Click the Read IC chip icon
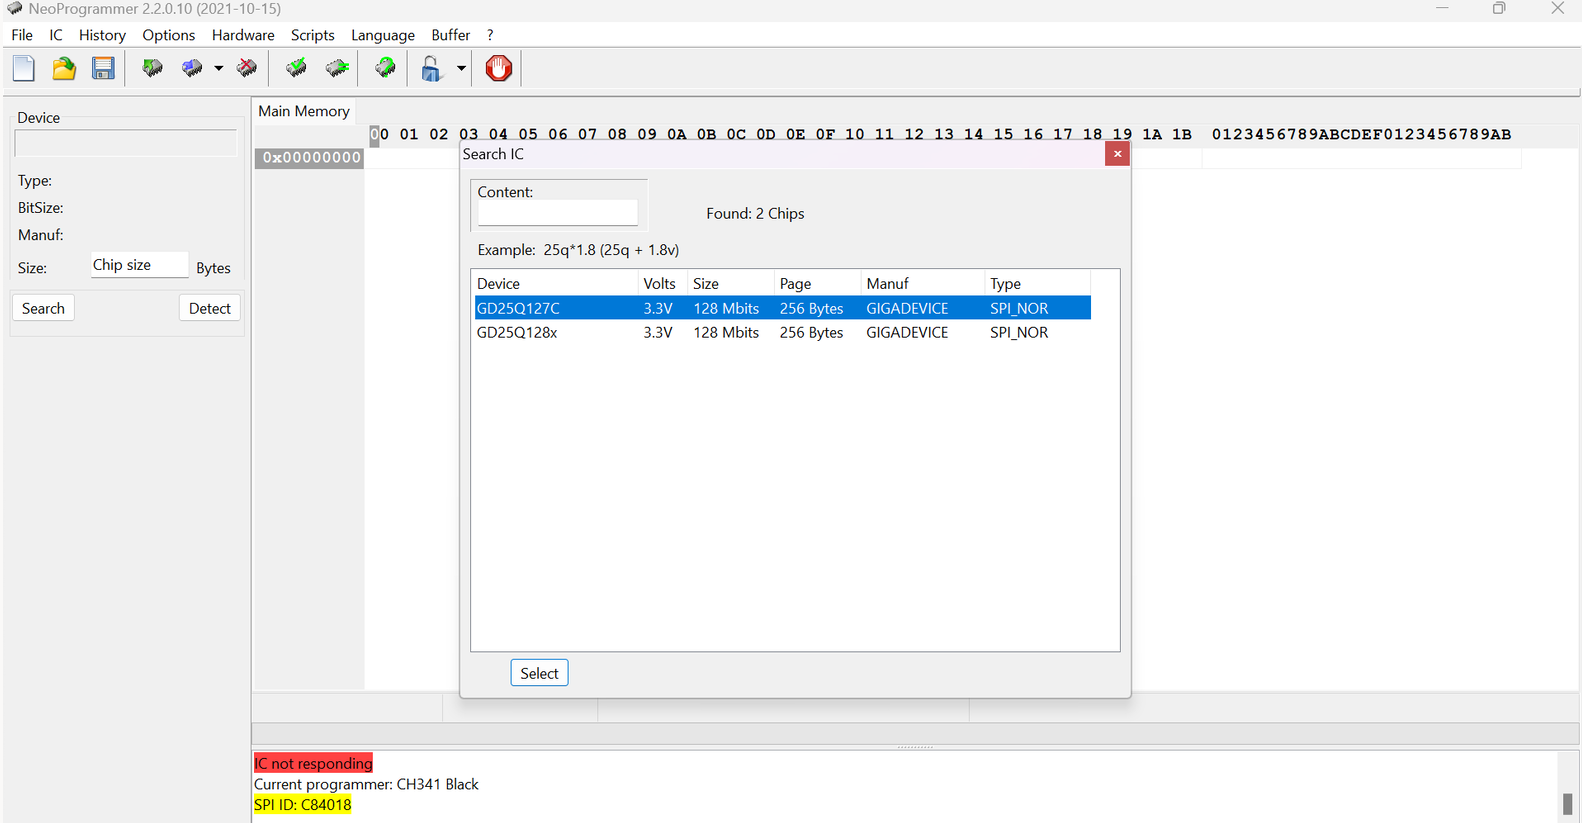The height and width of the screenshot is (823, 1582). pyautogui.click(x=152, y=69)
